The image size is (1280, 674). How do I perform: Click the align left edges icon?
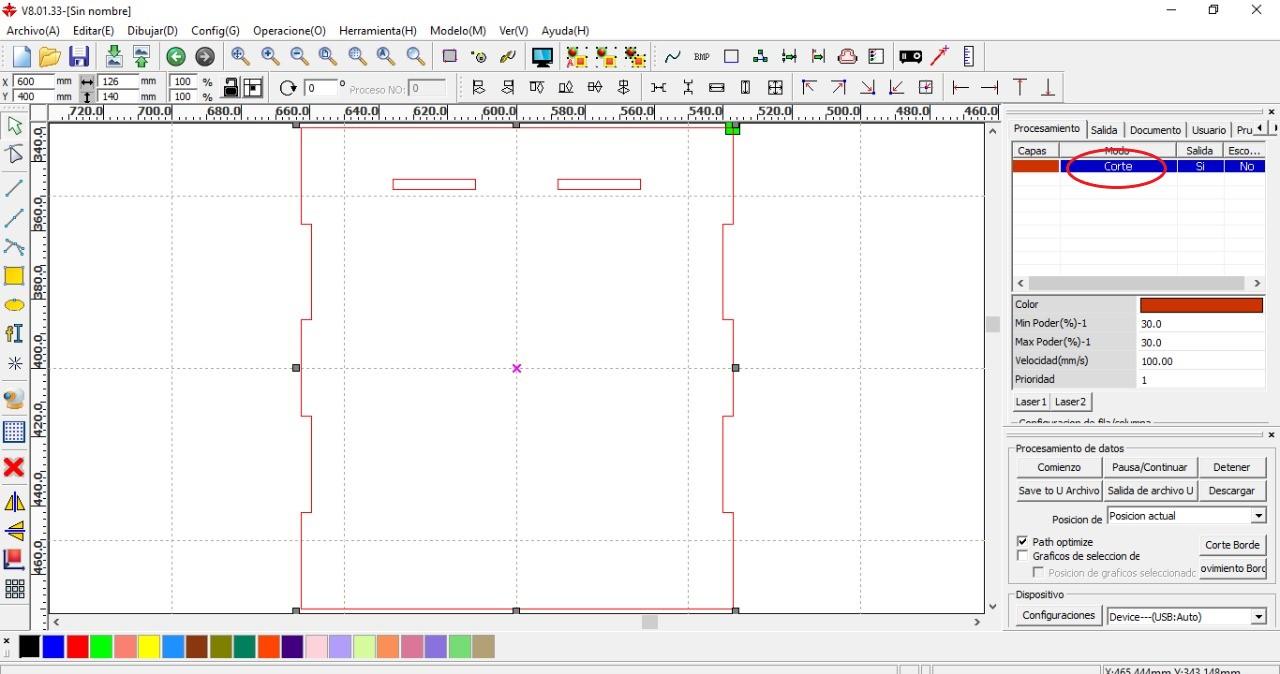pyautogui.click(x=479, y=88)
